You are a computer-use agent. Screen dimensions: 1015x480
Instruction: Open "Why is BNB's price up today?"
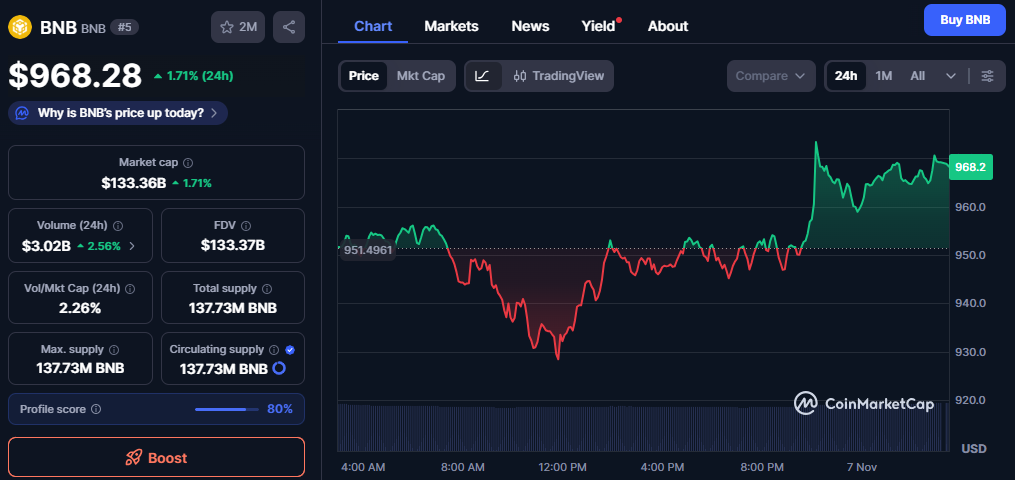click(118, 113)
